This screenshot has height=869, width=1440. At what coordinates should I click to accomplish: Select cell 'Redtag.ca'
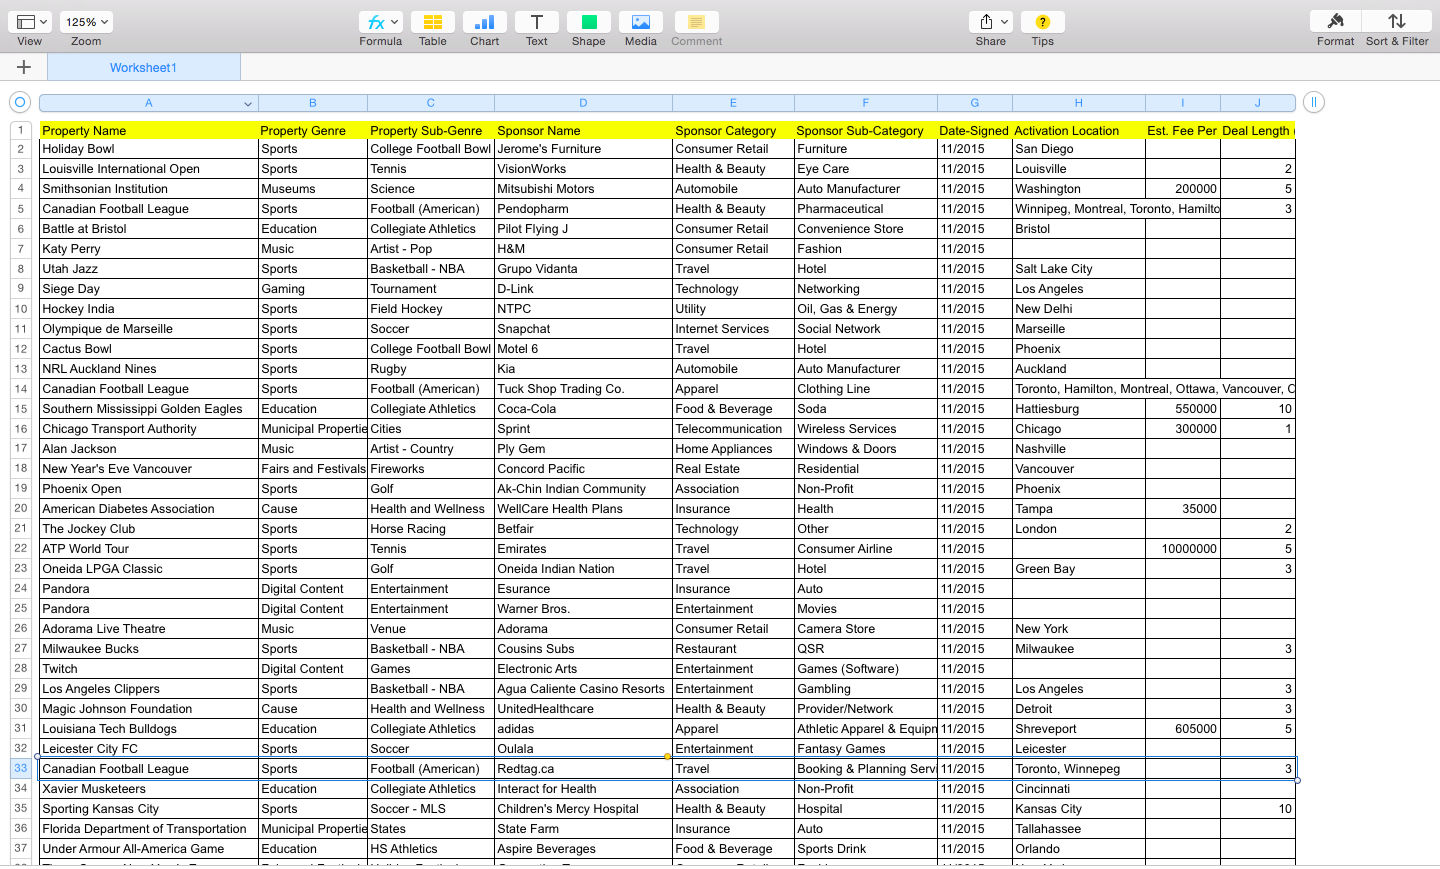click(x=583, y=769)
